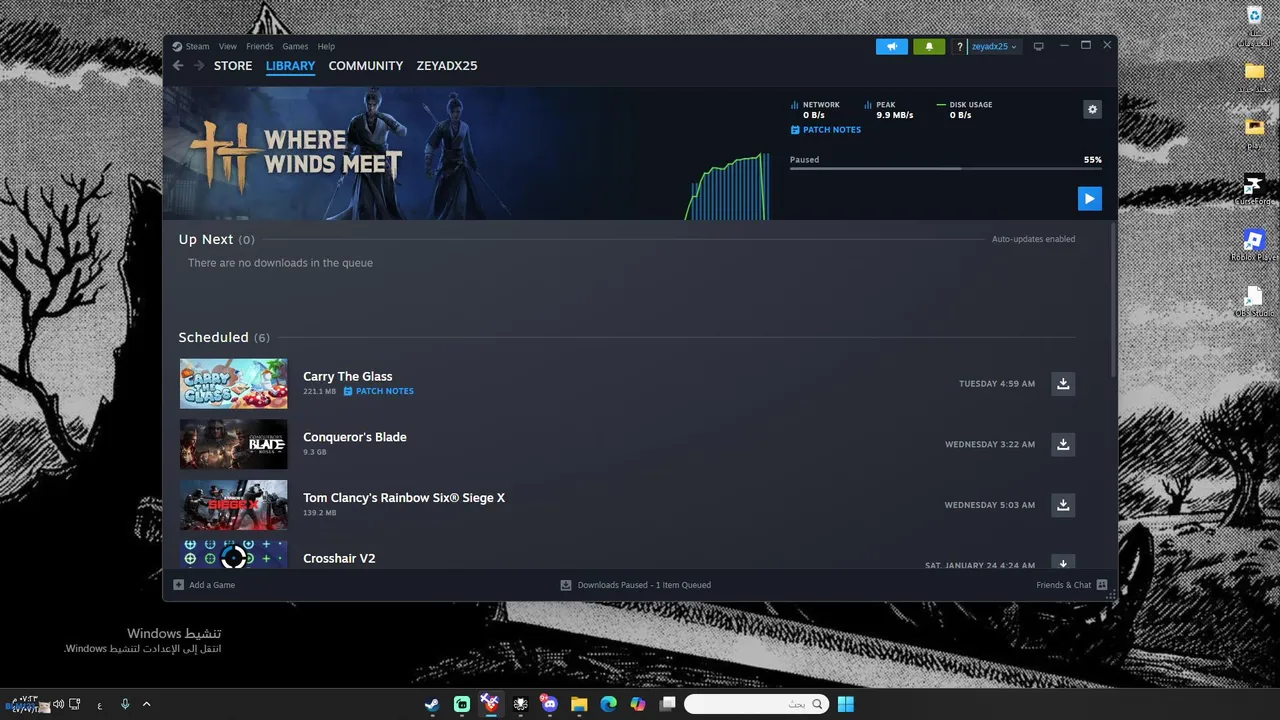Viewport: 1280px width, 720px height.
Task: Open Discord from the taskbar
Action: tap(549, 704)
